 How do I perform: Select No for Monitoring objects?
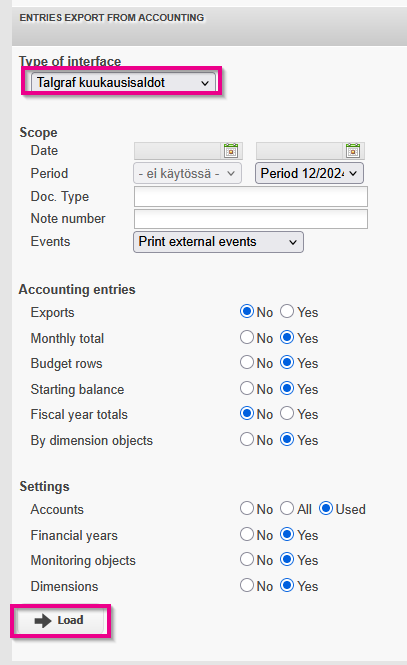(247, 559)
